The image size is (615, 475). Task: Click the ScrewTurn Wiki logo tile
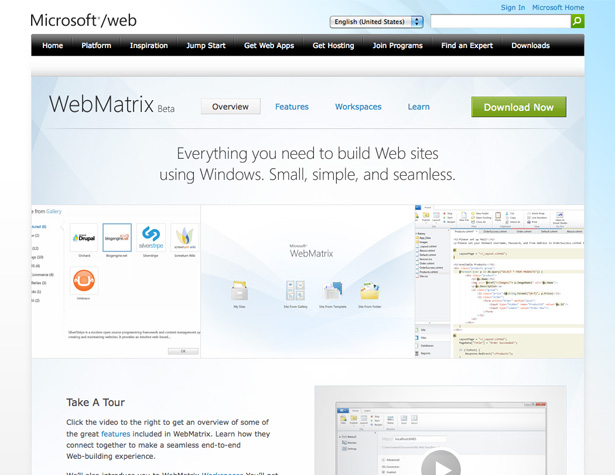pos(185,238)
